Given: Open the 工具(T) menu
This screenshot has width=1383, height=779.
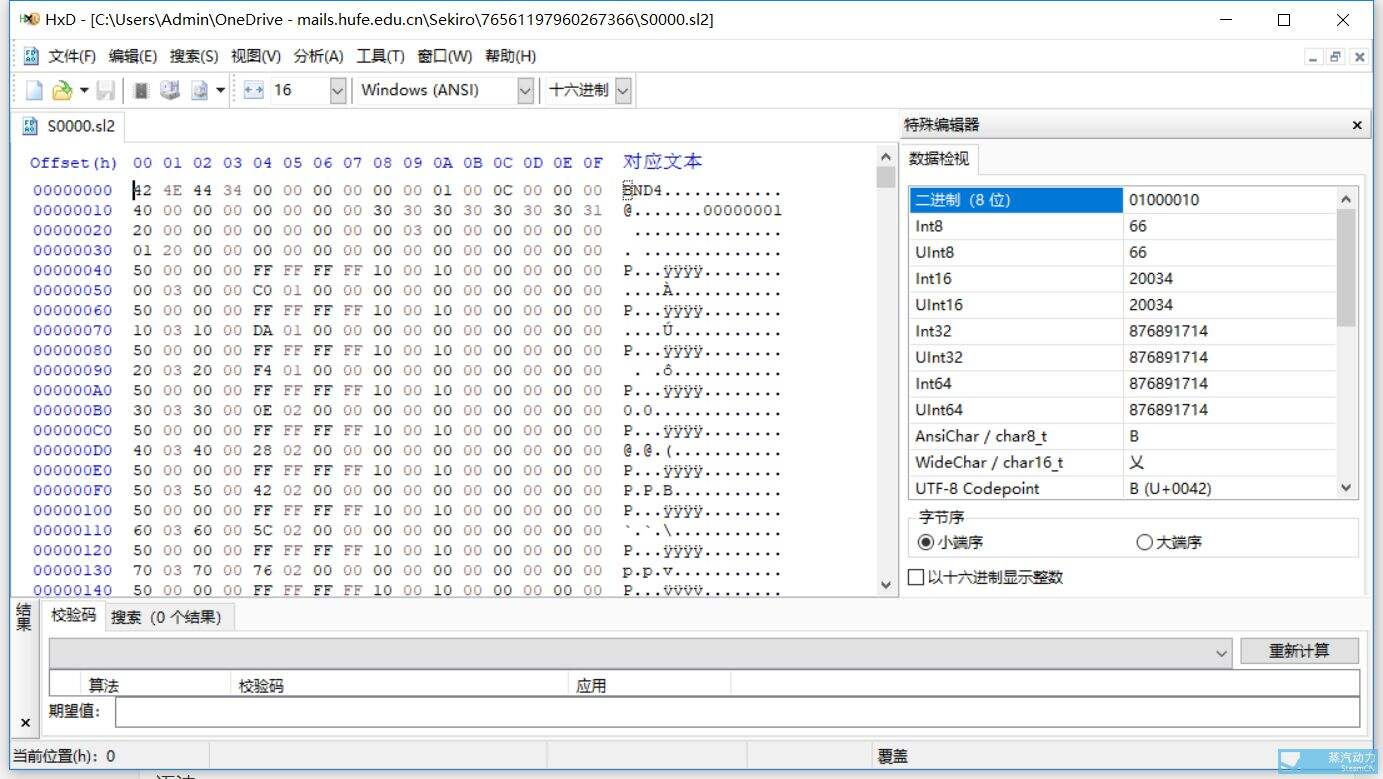Looking at the screenshot, I should (x=381, y=56).
